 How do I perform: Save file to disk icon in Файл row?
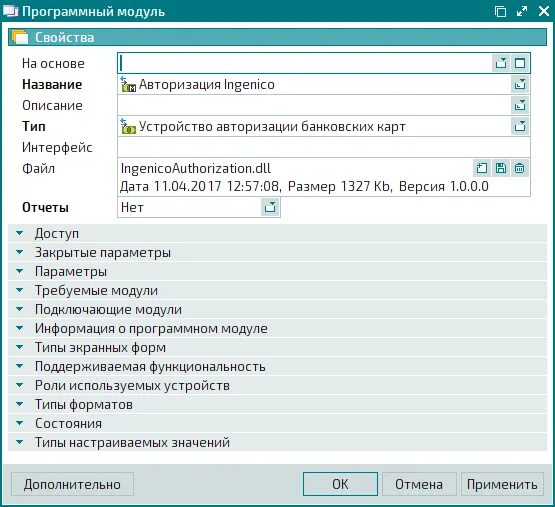point(500,168)
